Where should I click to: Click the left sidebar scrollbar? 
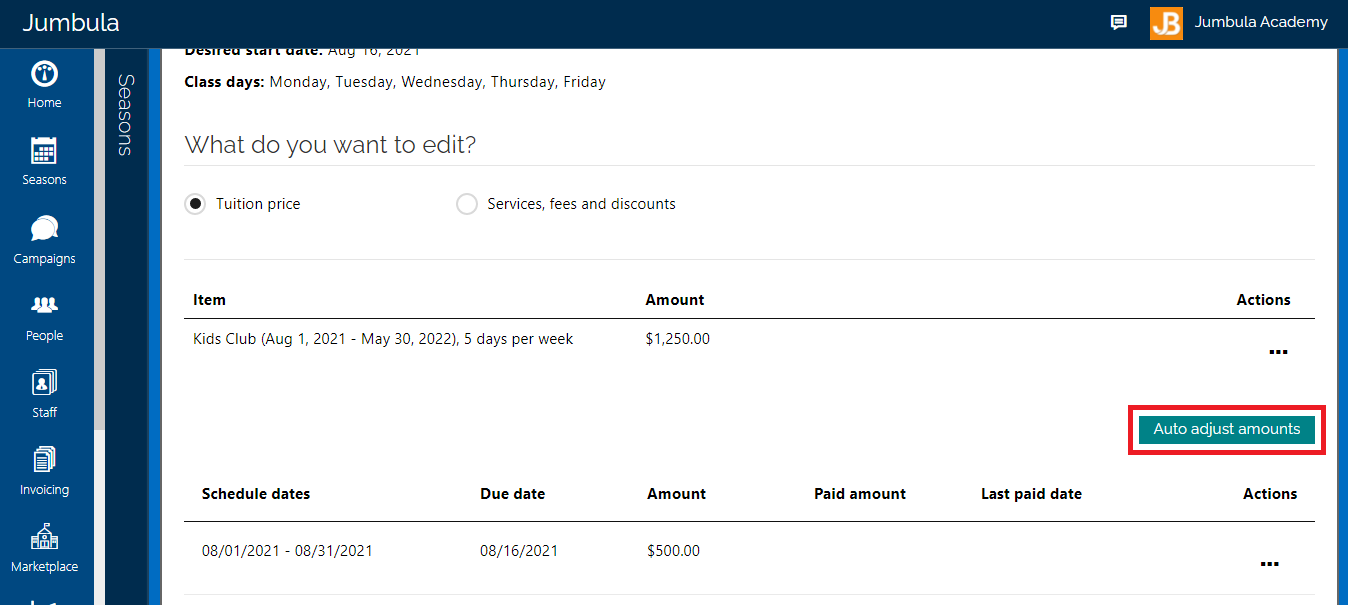99,240
